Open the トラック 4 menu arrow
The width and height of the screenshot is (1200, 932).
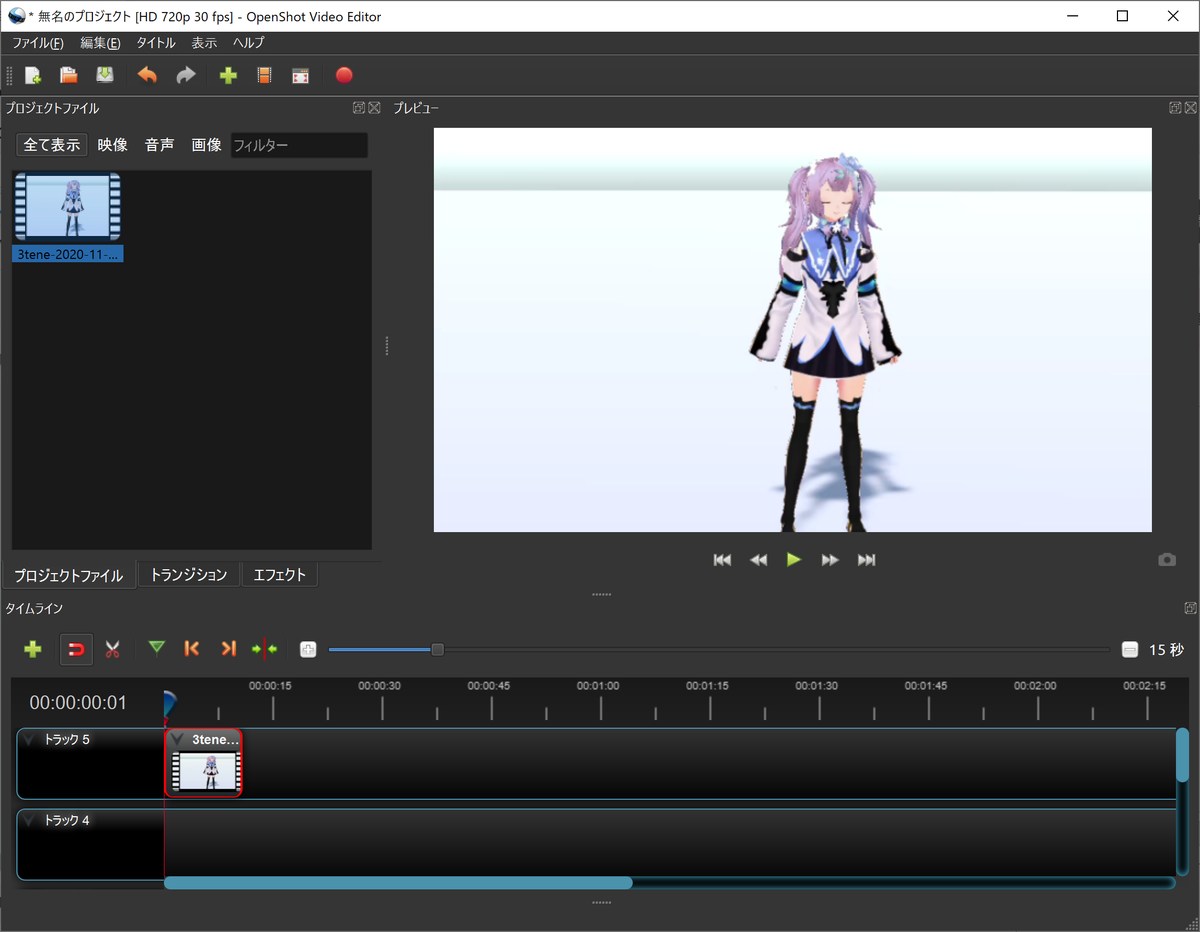pyautogui.click(x=31, y=822)
